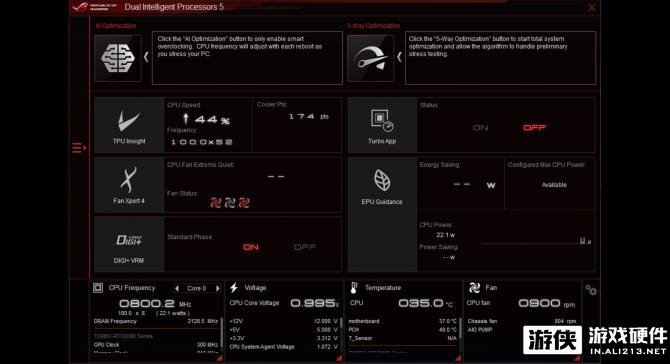Open the EPU Guidance panel
Viewport: 670px width, 364px height.
pos(382,214)
